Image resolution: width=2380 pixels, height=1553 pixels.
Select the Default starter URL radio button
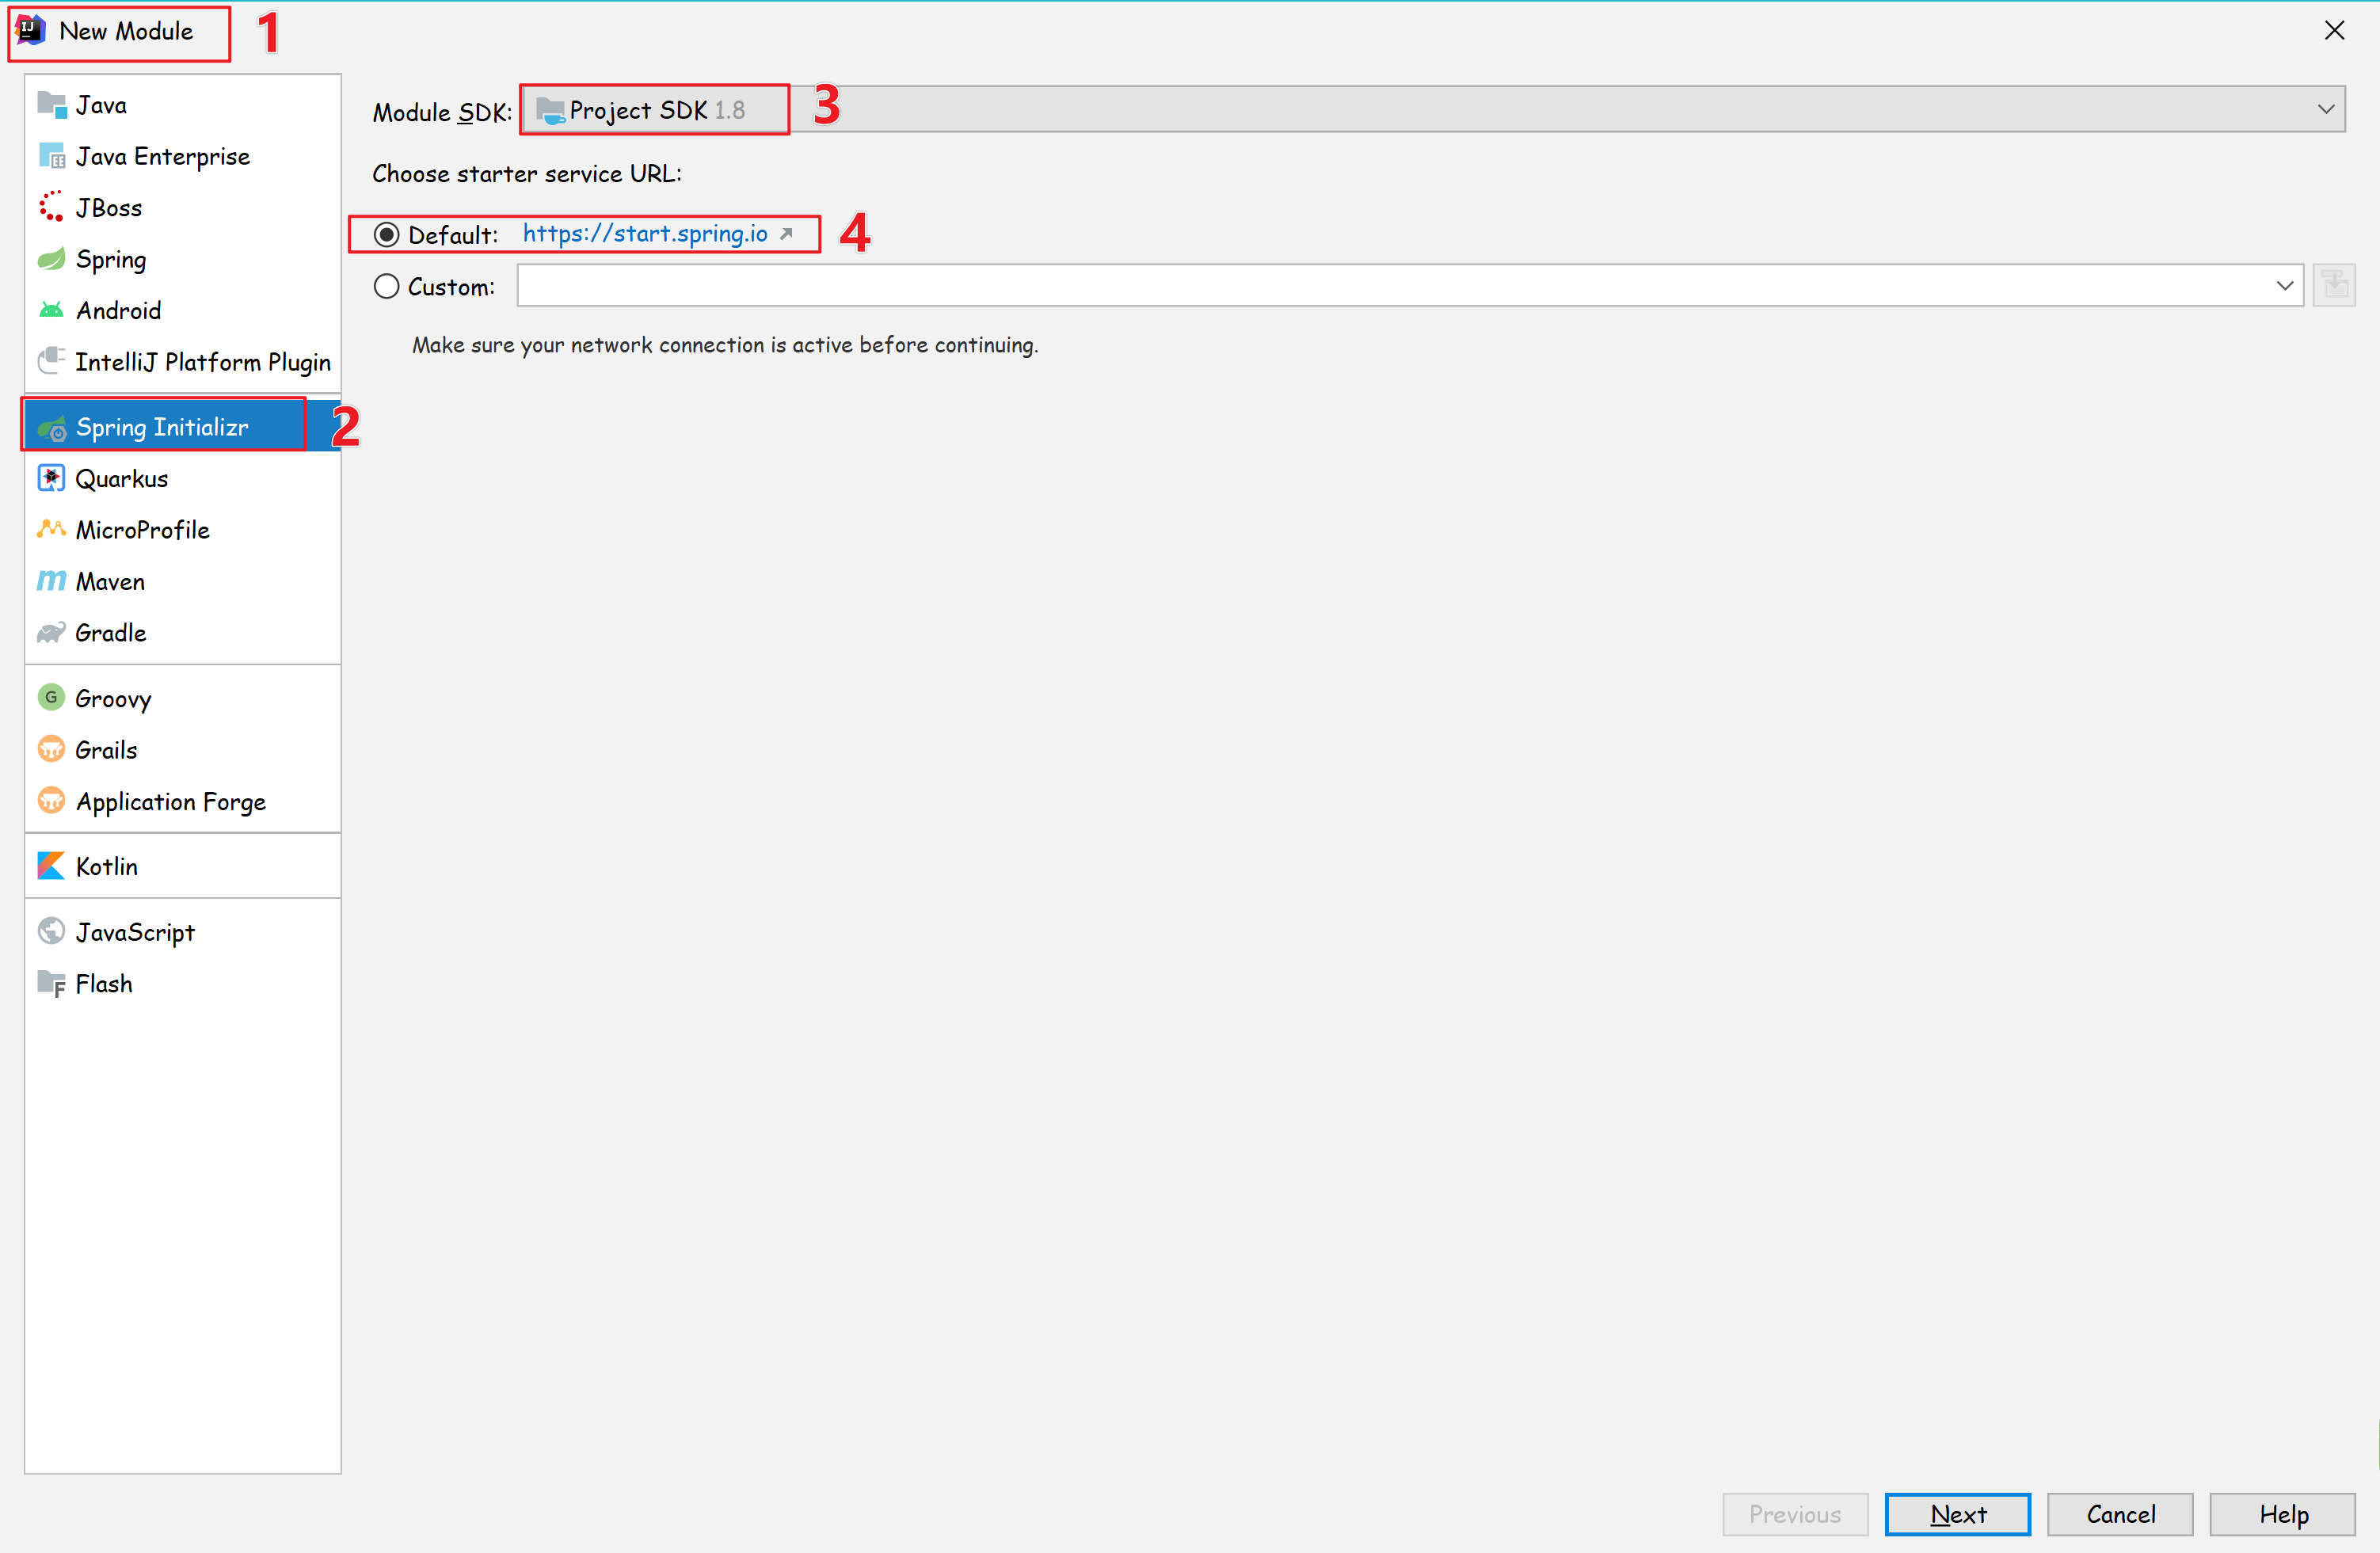(x=386, y=234)
